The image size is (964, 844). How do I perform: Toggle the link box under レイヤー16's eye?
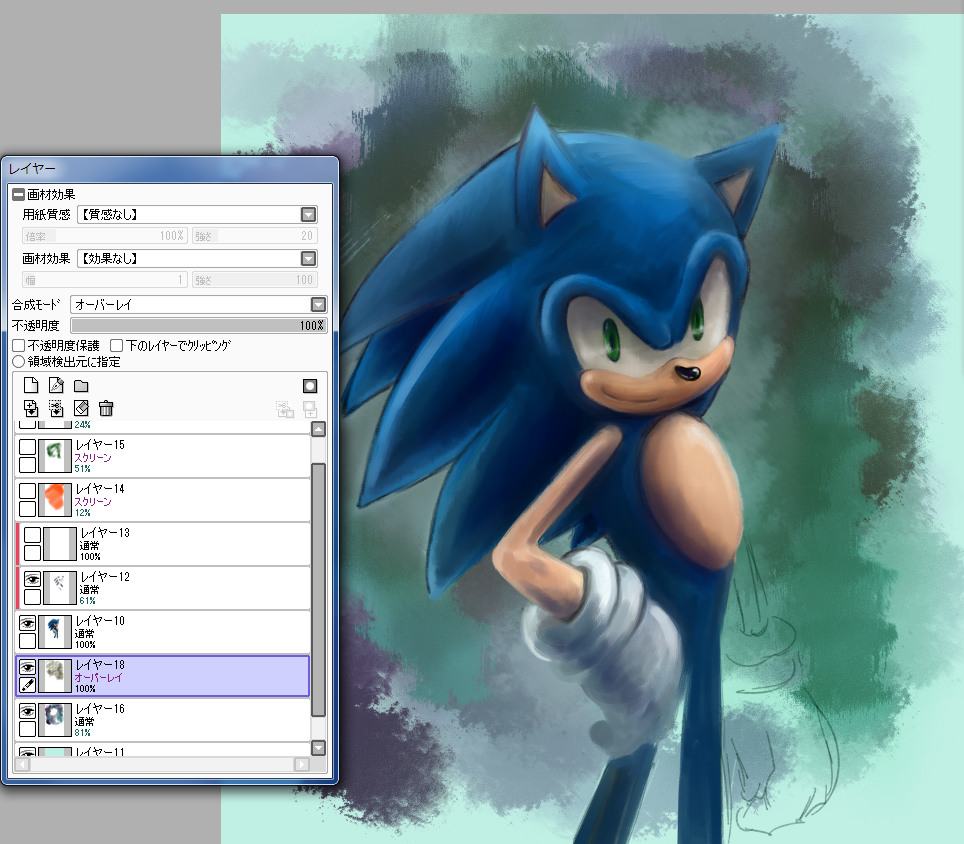point(27,729)
